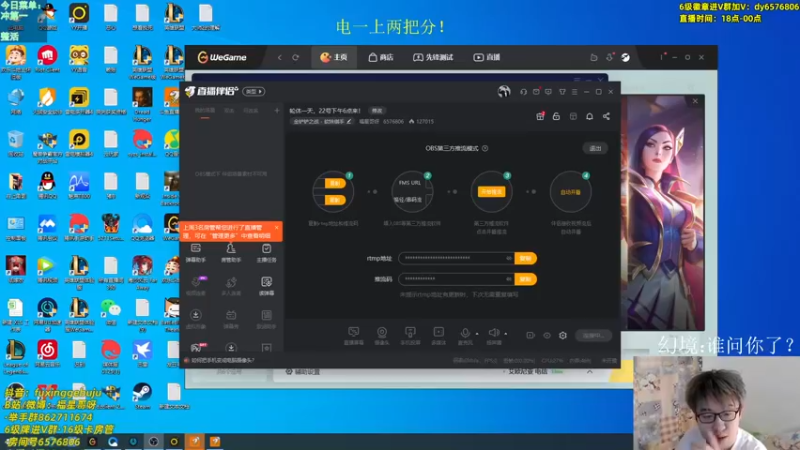Image resolution: width=800 pixels, height=450 pixels.
Task: Close the orange notification banner
Action: point(277,228)
